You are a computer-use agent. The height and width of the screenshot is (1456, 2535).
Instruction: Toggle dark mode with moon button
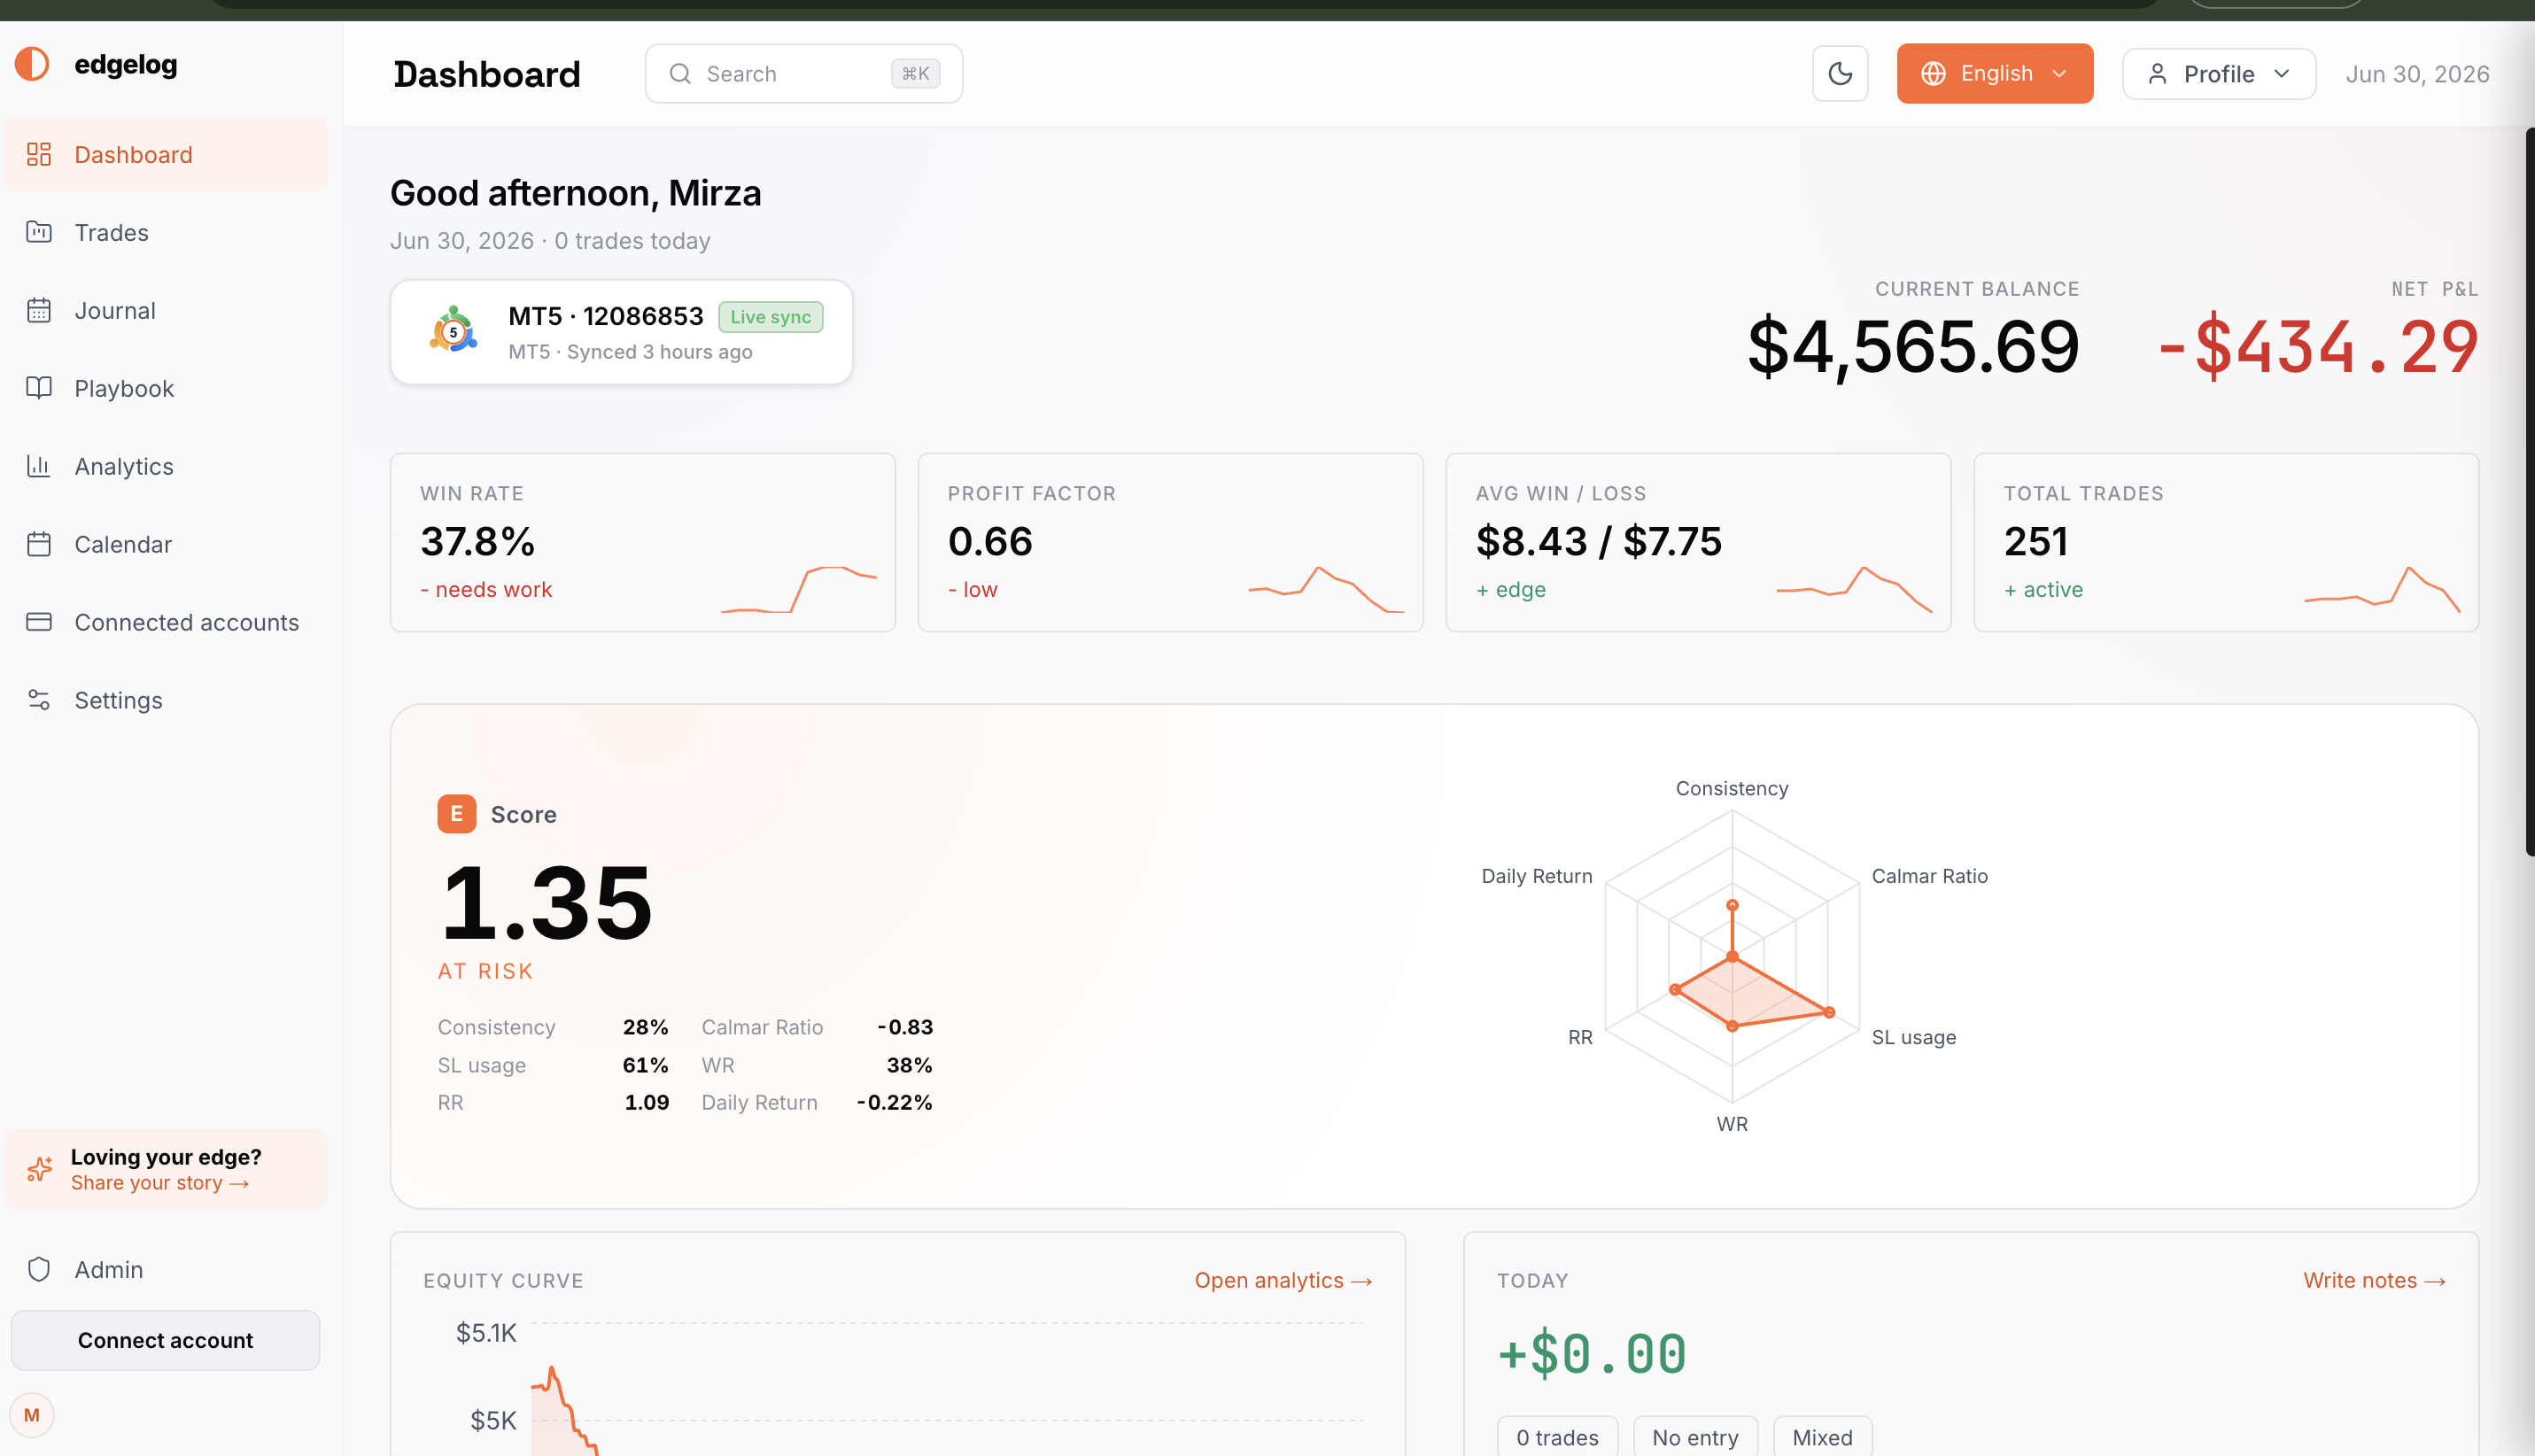pyautogui.click(x=1840, y=74)
